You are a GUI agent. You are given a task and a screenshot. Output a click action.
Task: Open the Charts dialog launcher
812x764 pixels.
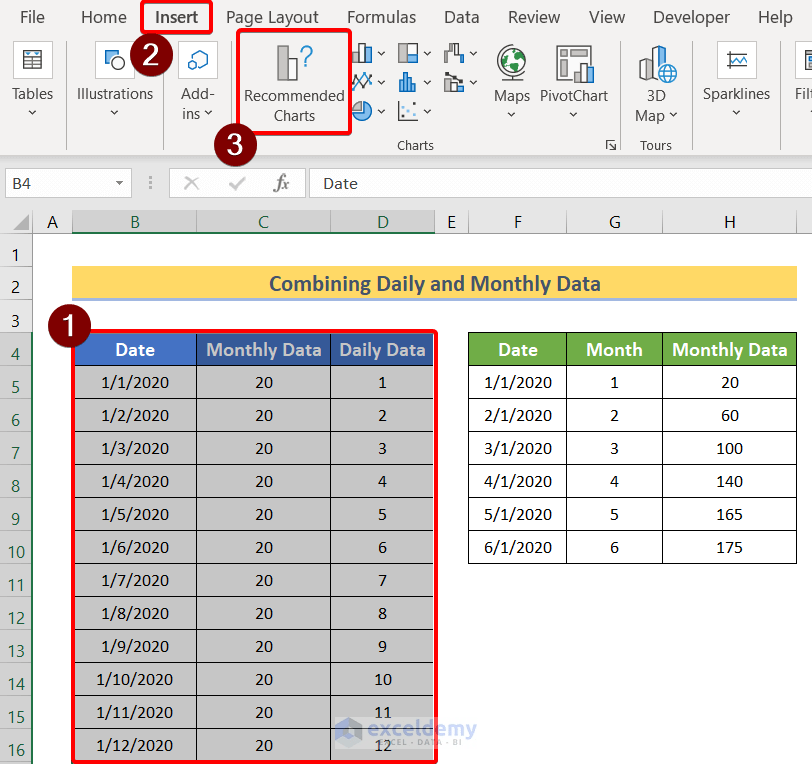coord(611,144)
